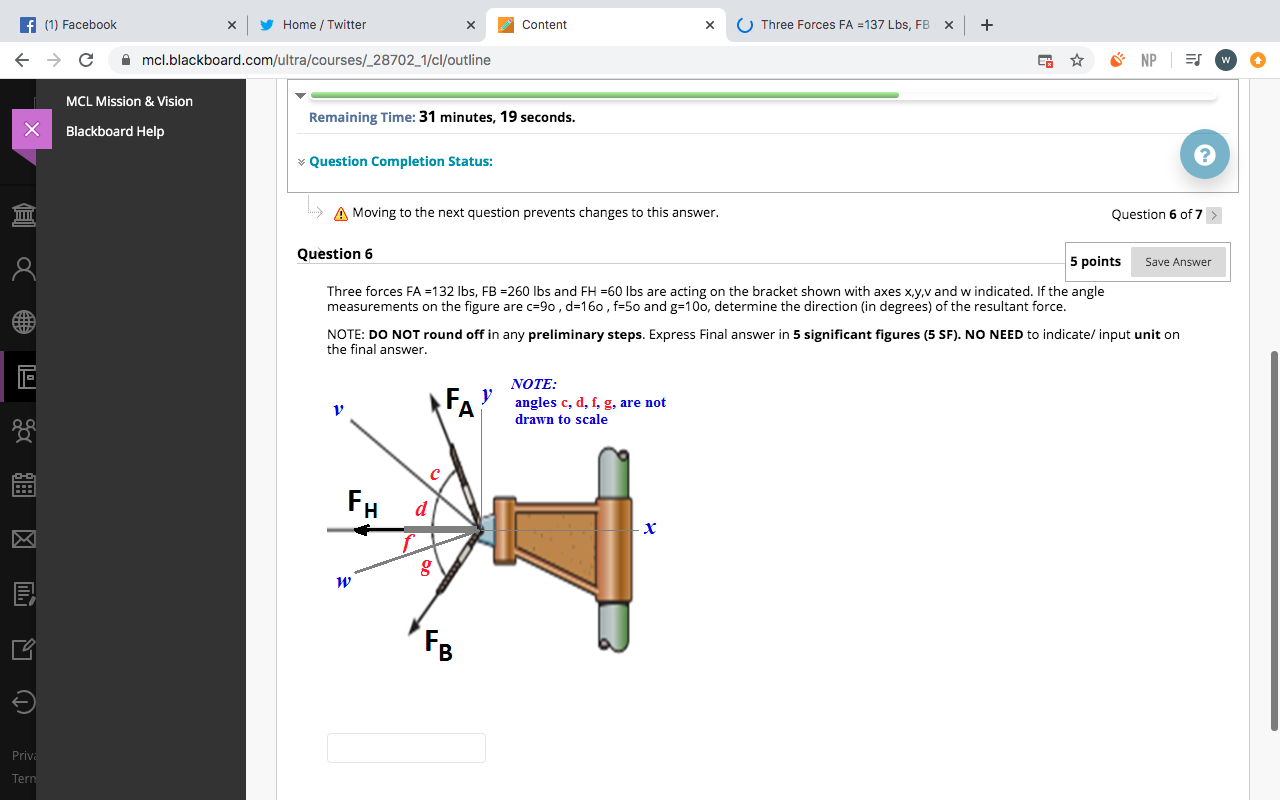Open Messages envelope icon in sidebar
Viewport: 1280px width, 800px height.
pyautogui.click(x=22, y=539)
